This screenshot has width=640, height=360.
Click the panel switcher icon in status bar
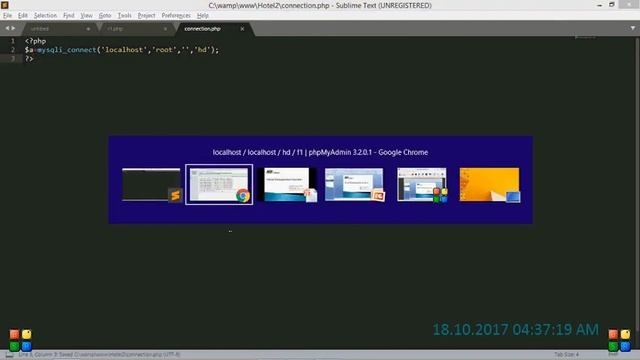pyautogui.click(x=9, y=355)
